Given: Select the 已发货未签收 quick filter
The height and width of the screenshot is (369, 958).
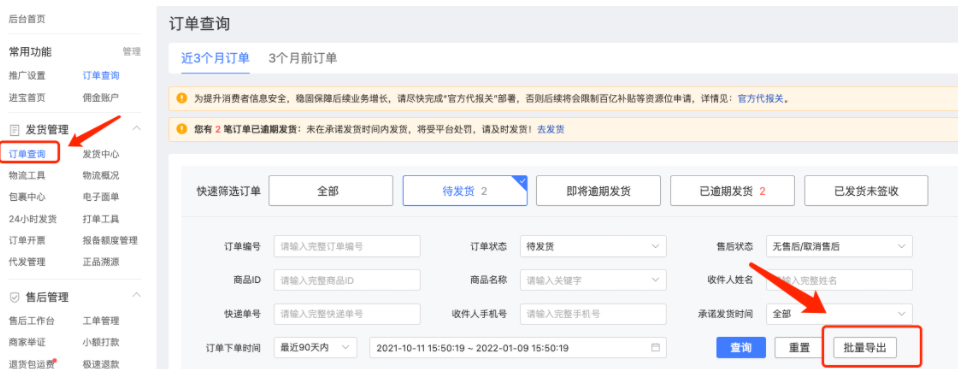Looking at the screenshot, I should (x=866, y=191).
